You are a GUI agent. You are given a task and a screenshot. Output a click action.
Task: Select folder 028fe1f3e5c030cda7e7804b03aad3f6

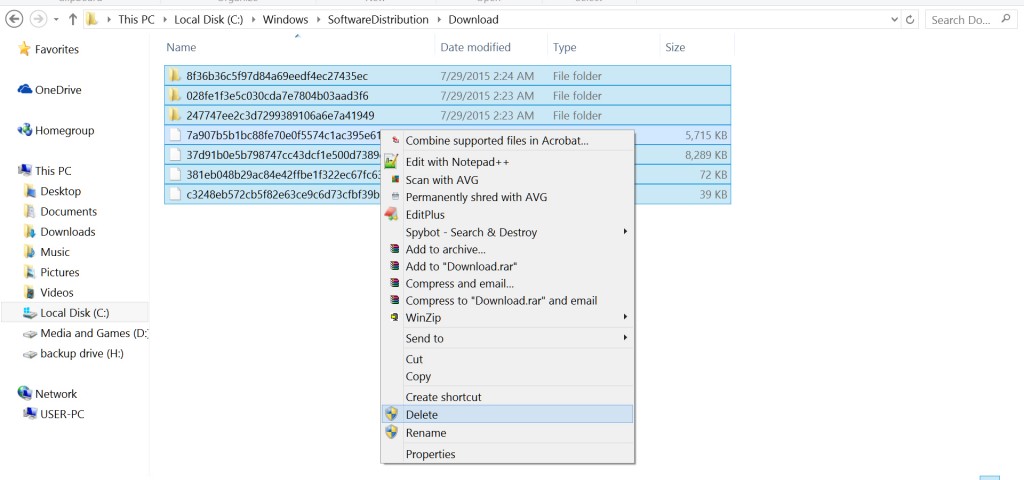coord(447,96)
